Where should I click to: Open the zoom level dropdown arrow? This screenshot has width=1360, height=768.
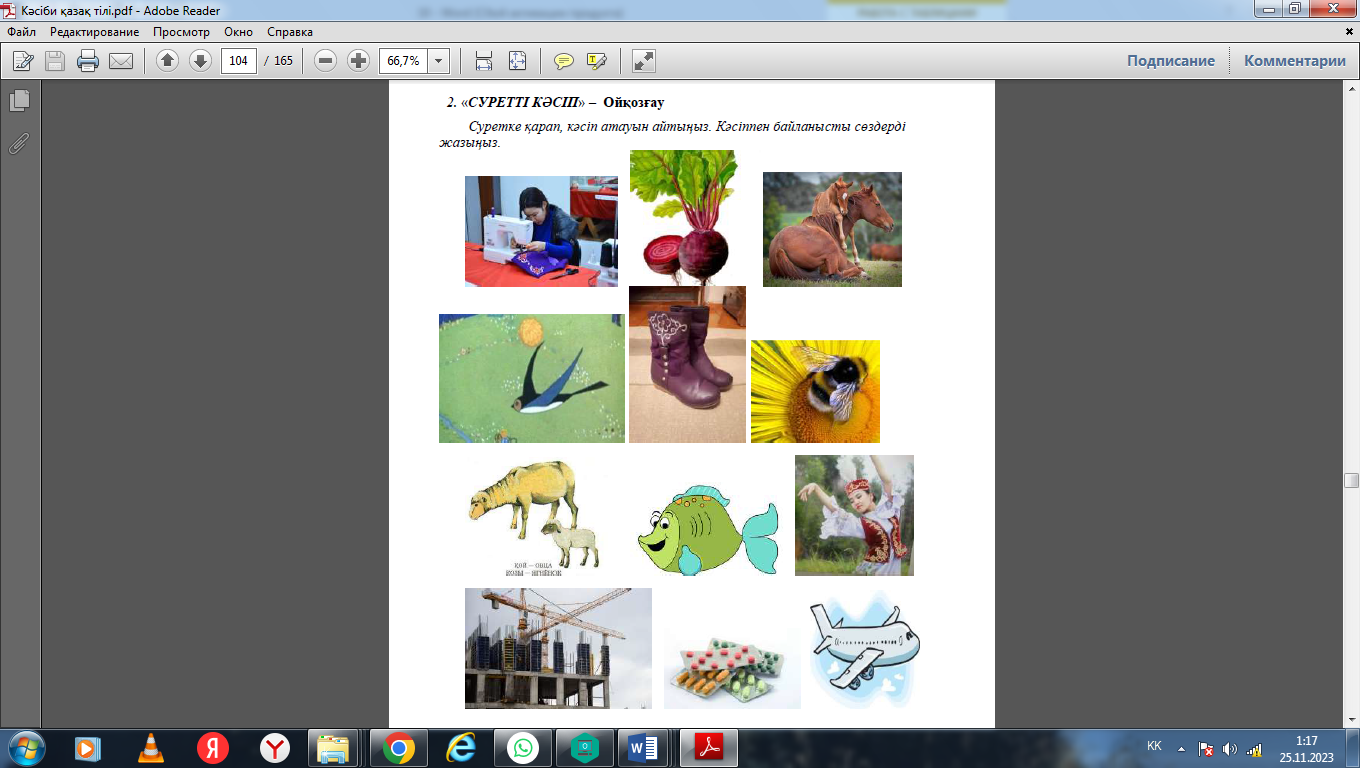[x=438, y=61]
